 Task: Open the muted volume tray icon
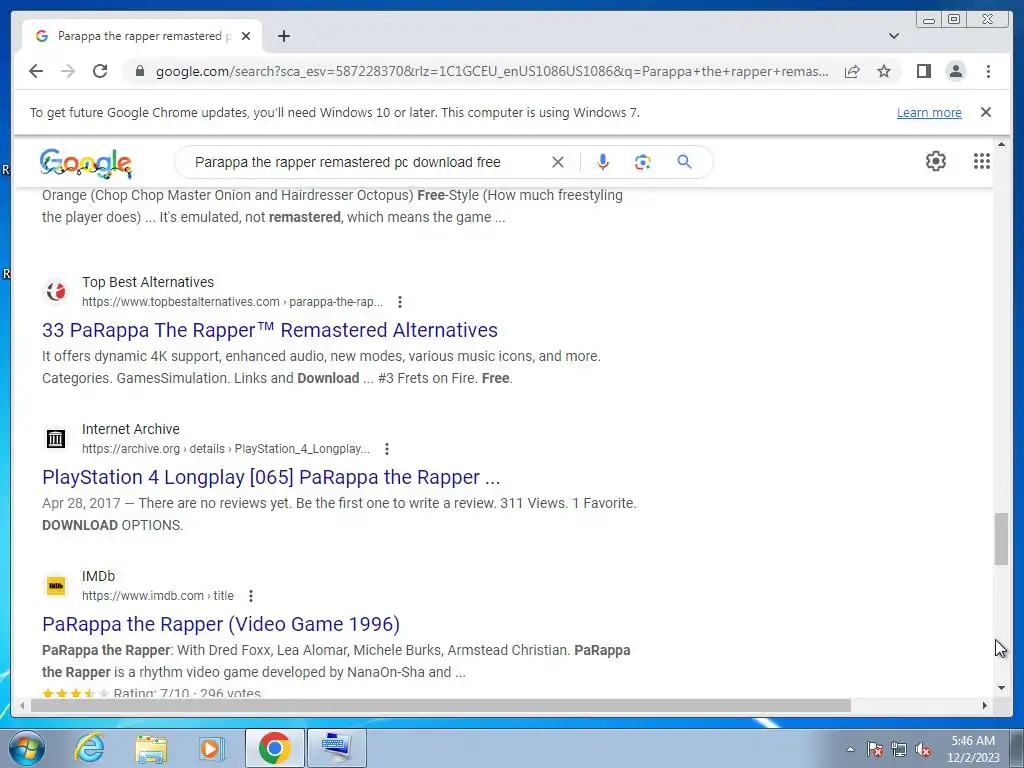click(x=923, y=749)
